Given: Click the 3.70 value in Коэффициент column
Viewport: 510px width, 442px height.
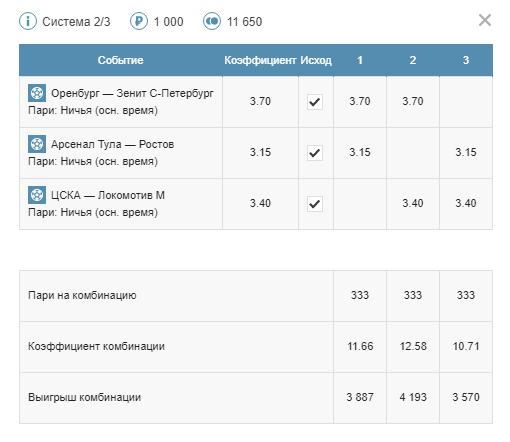Looking at the screenshot, I should pos(260,101).
